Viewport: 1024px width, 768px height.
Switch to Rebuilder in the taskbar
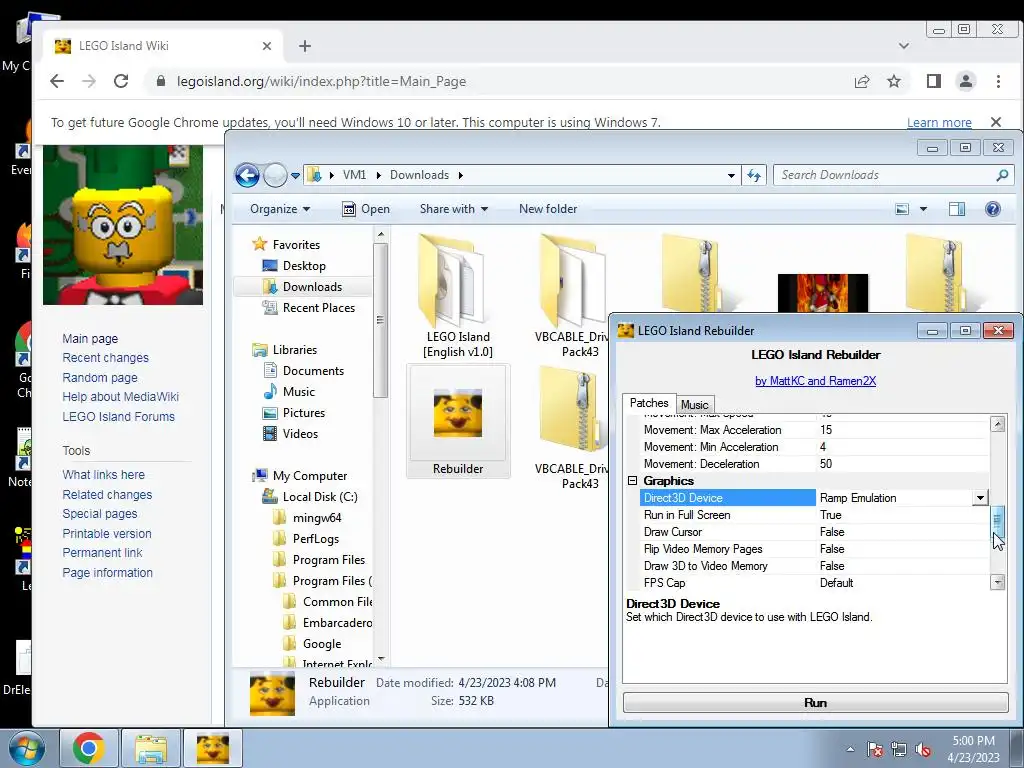pos(213,748)
